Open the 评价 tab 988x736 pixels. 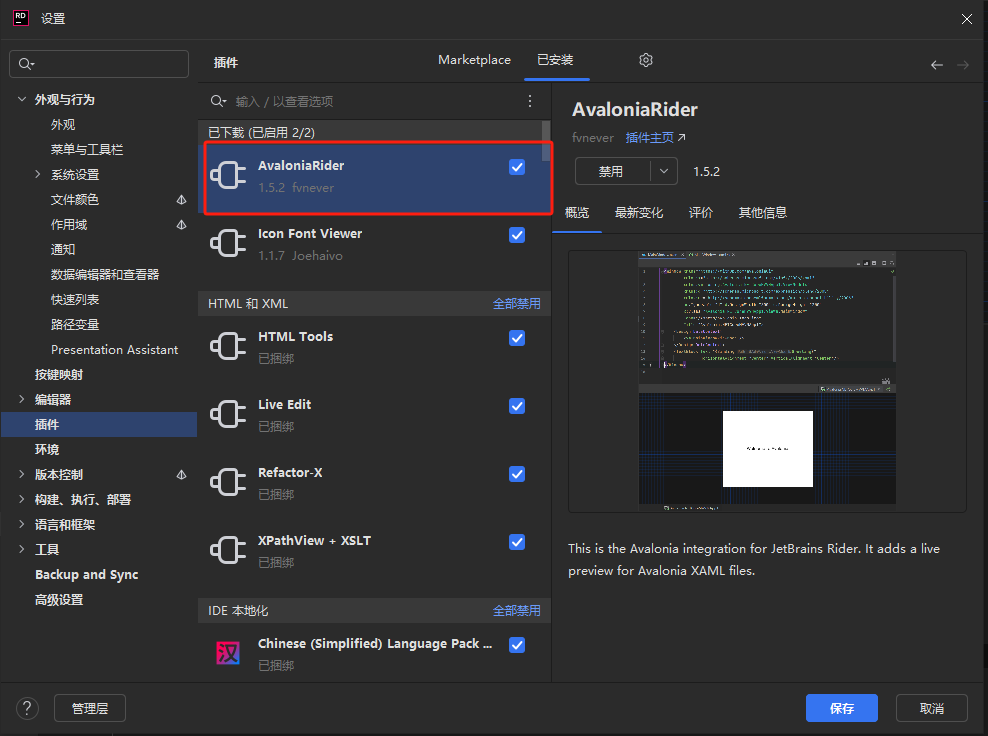(x=701, y=213)
